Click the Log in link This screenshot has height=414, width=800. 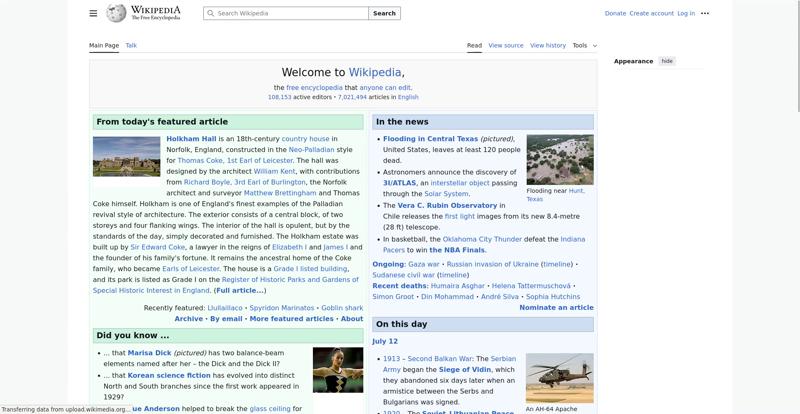pyautogui.click(x=686, y=13)
